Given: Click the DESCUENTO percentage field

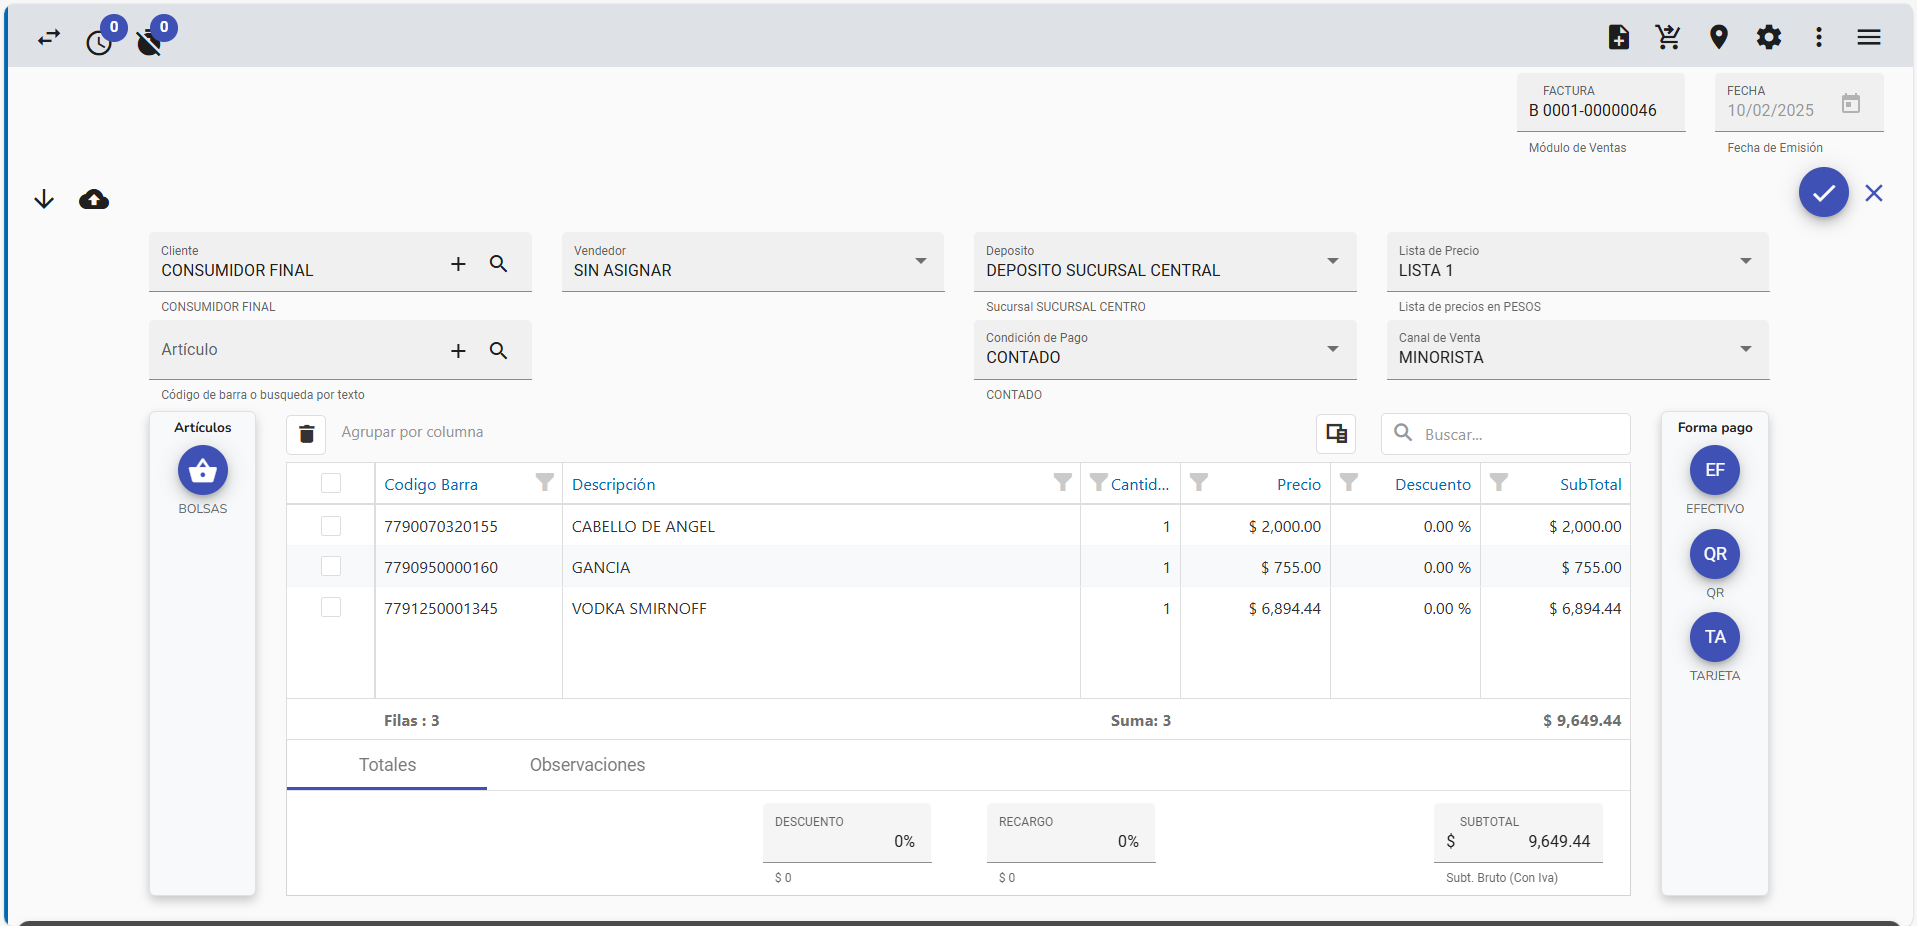Looking at the screenshot, I should 847,833.
